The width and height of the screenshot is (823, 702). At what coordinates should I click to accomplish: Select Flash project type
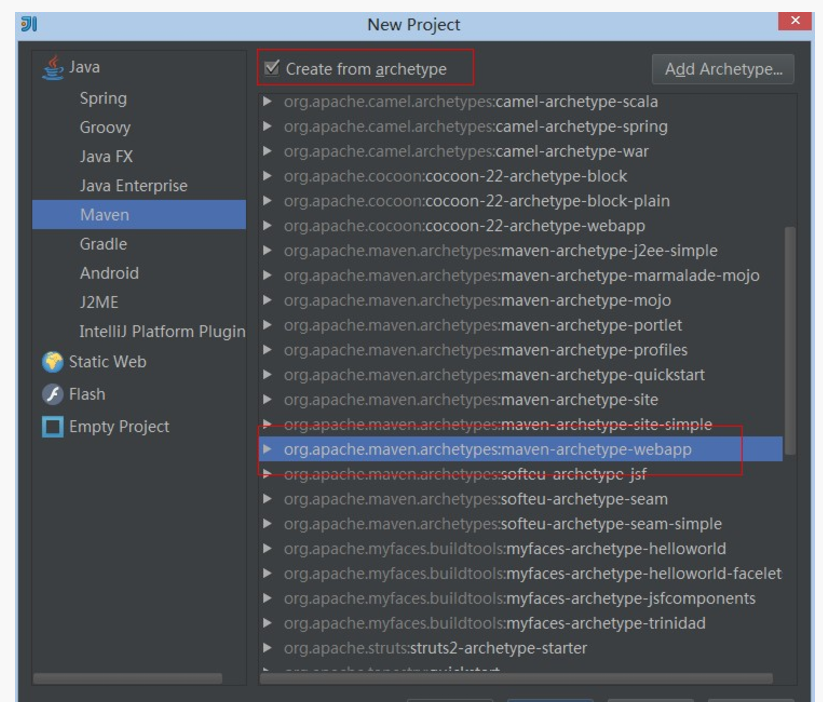87,394
